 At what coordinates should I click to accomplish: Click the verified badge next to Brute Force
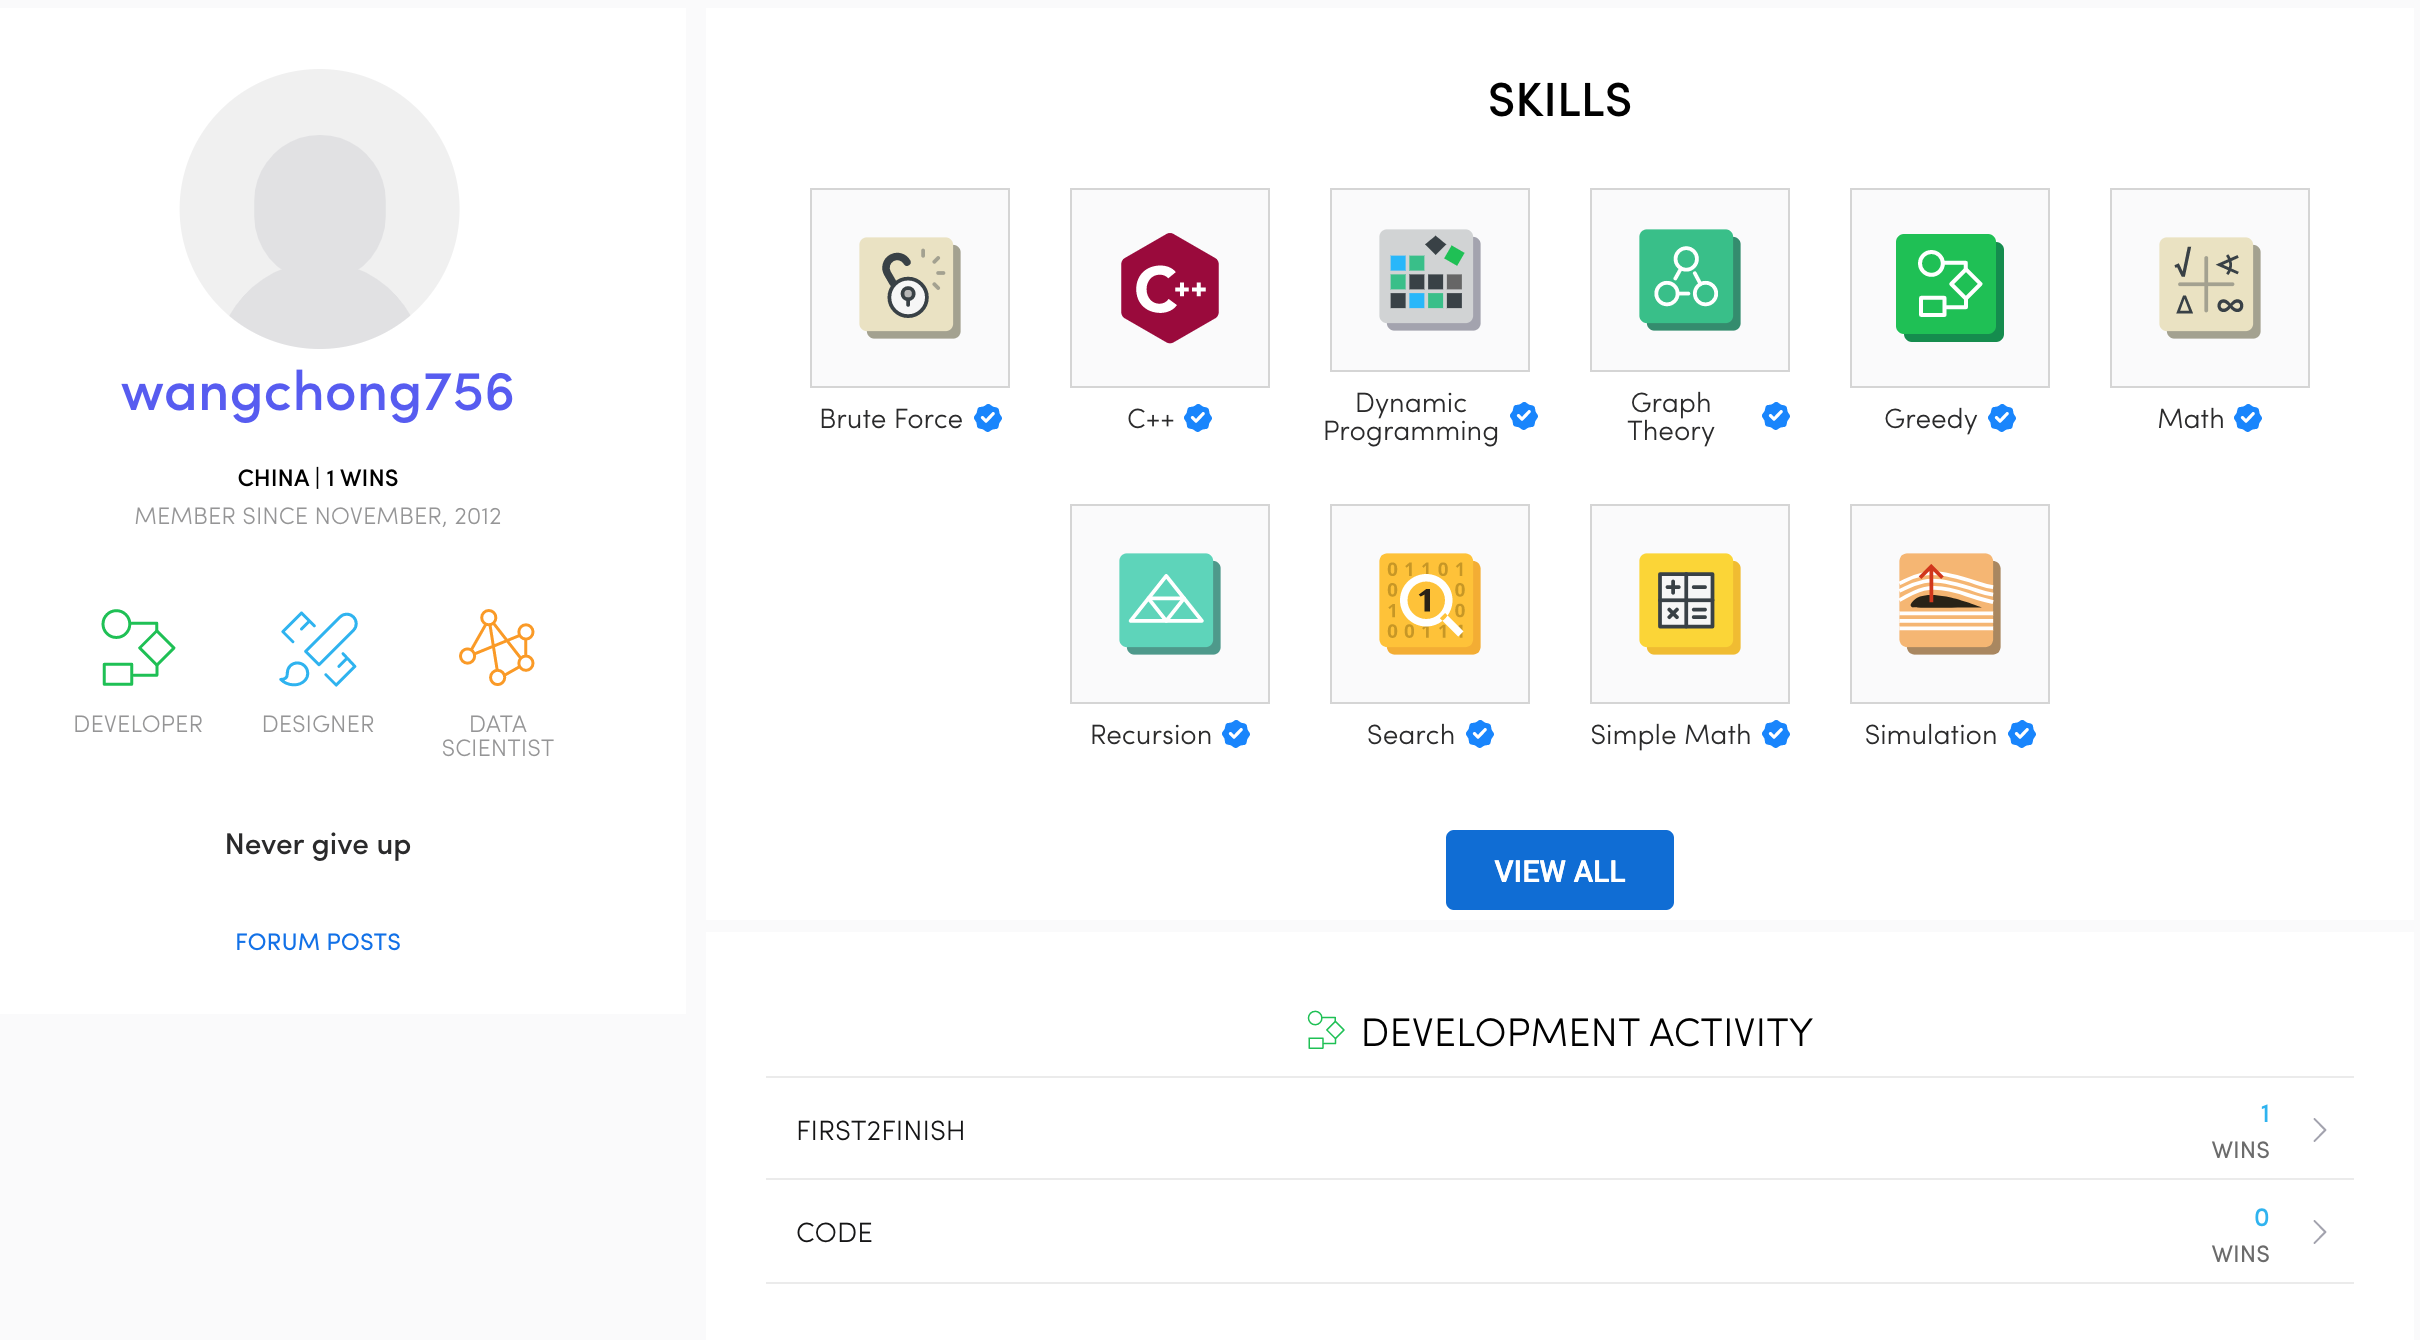(988, 418)
